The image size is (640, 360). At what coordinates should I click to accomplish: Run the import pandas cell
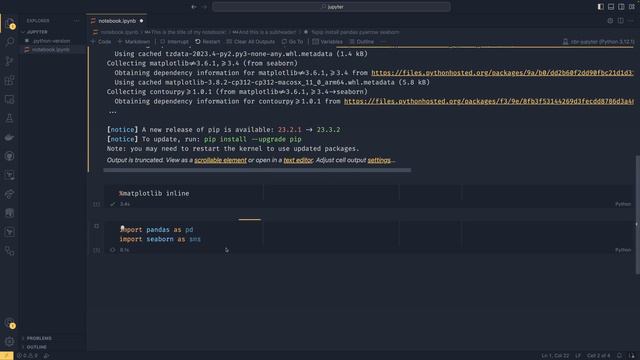pyautogui.click(x=96, y=226)
